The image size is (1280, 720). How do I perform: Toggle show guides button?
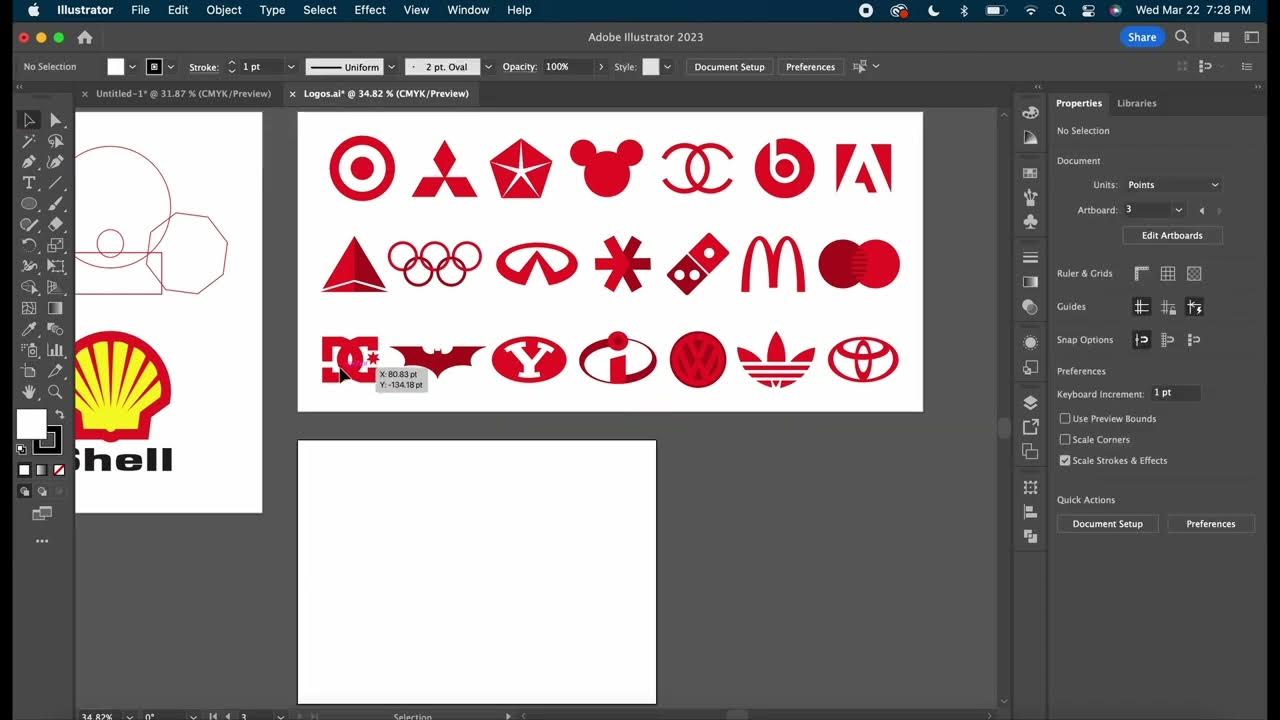(1142, 307)
